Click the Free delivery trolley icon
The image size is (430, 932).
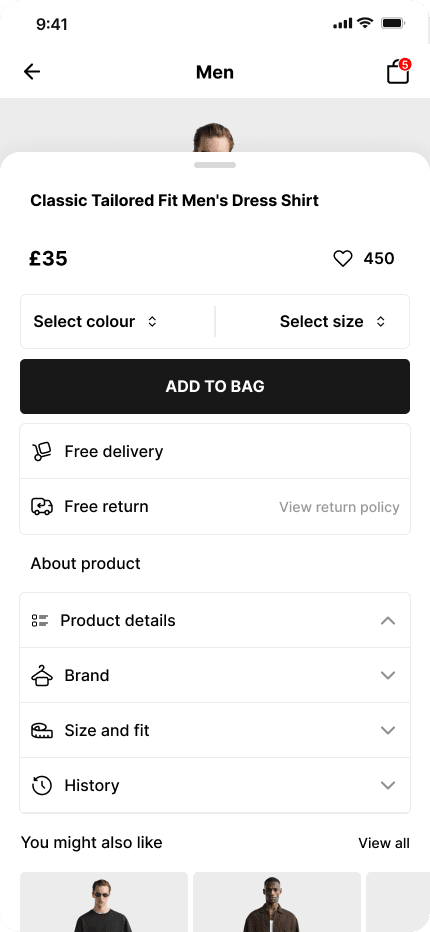point(42,452)
